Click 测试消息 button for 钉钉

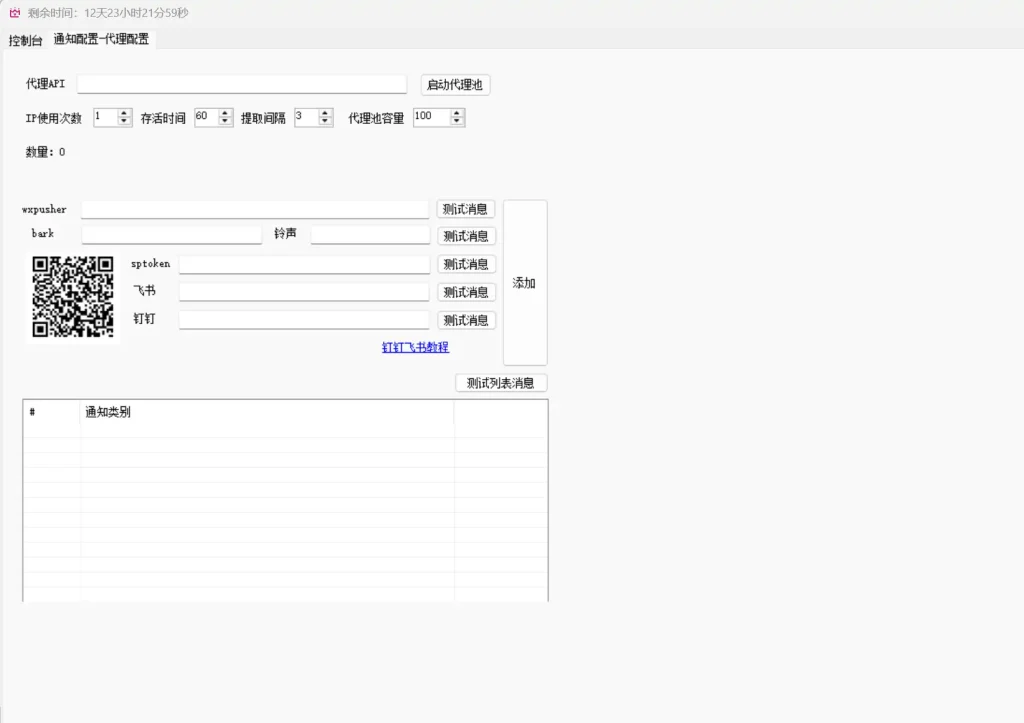tap(466, 320)
